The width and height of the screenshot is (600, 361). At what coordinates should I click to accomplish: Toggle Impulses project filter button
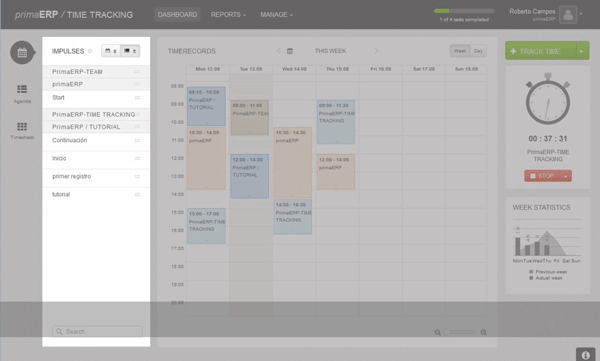(130, 51)
